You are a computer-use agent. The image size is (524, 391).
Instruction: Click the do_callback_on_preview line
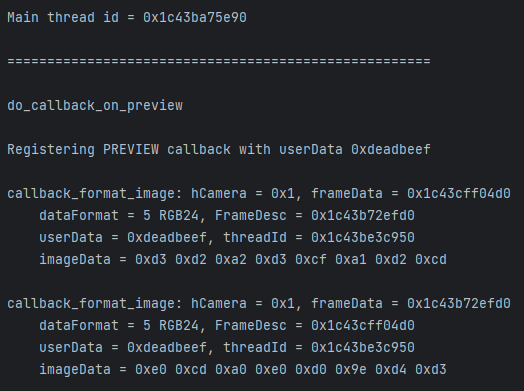tap(95, 106)
